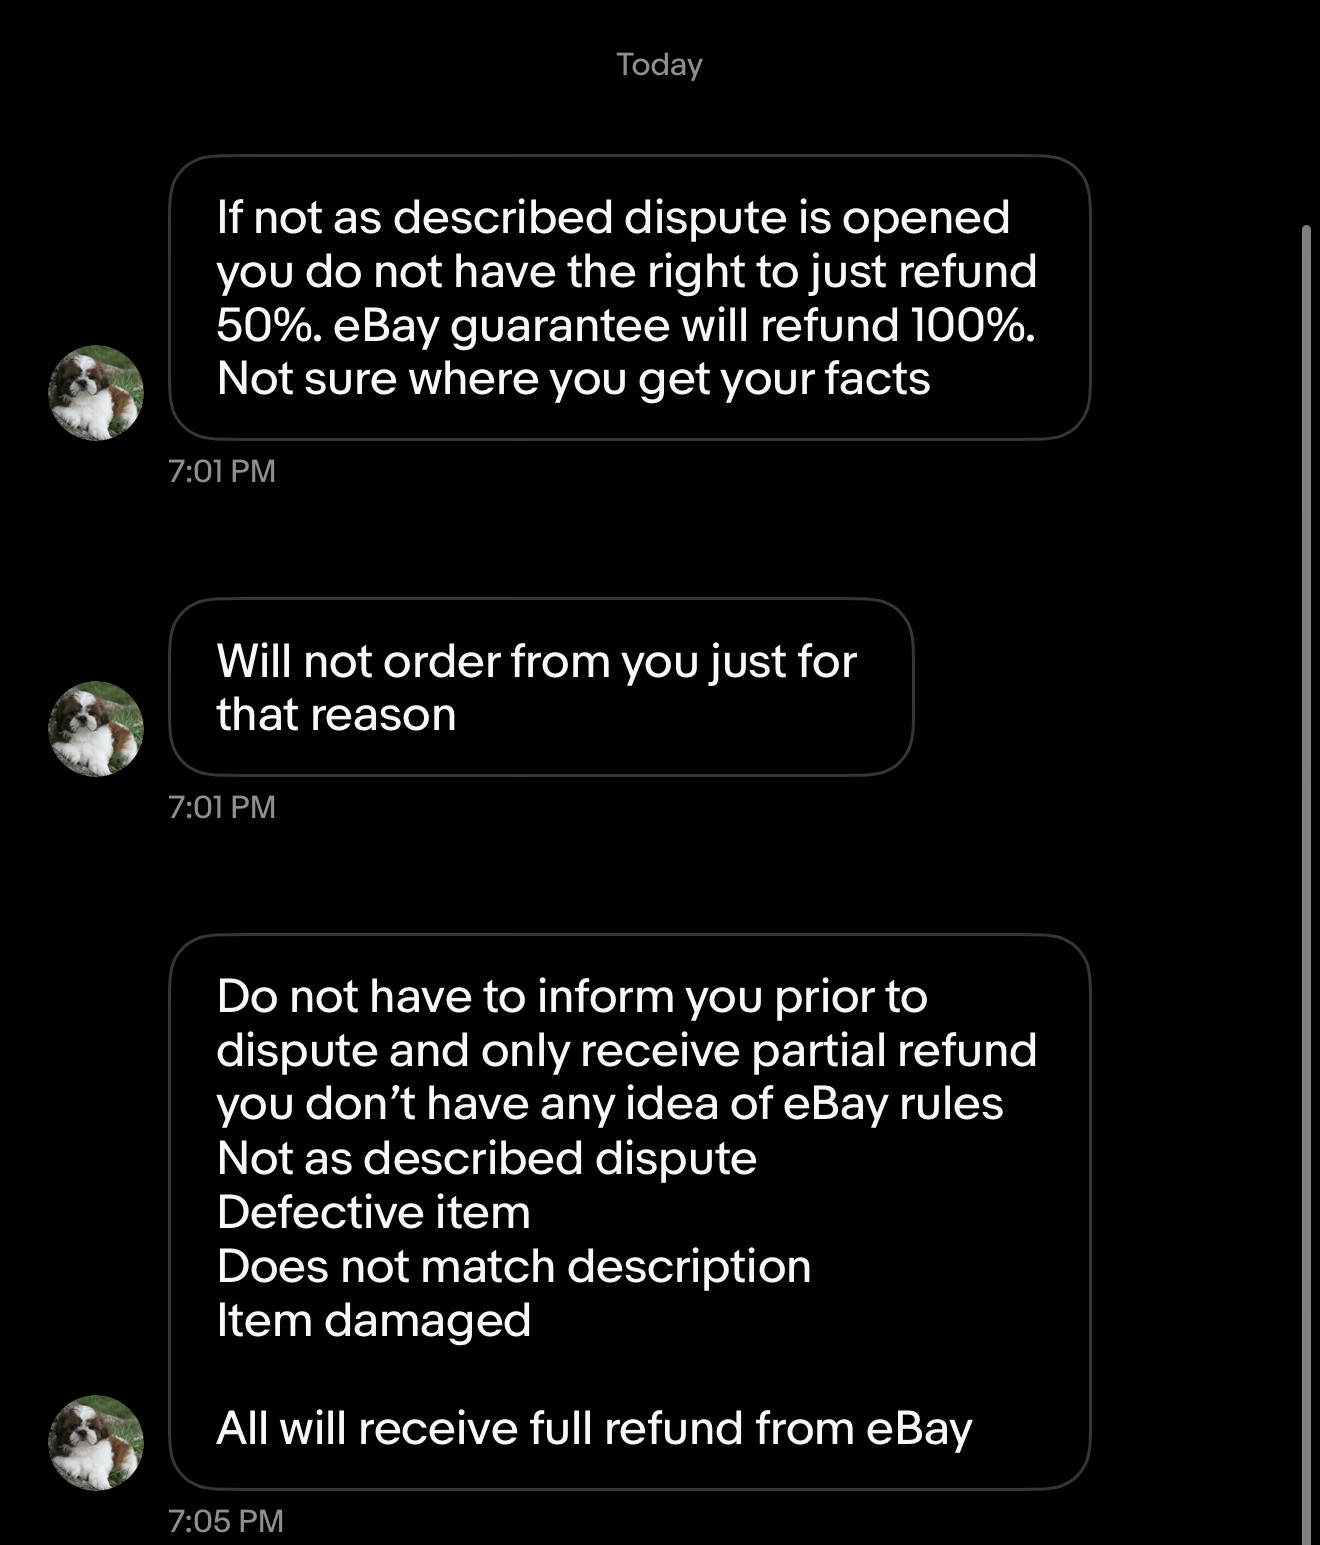The width and height of the screenshot is (1320, 1545).
Task: Open the dog avatar beside "Will not order" message
Action: [x=96, y=728]
